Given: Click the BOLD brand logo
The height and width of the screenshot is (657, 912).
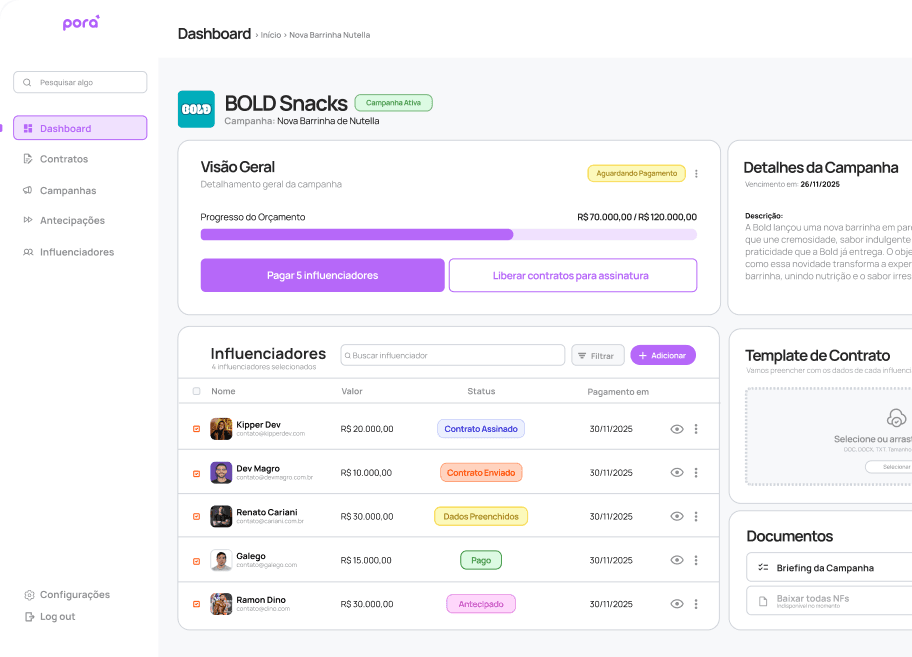Looking at the screenshot, I should click(x=196, y=109).
